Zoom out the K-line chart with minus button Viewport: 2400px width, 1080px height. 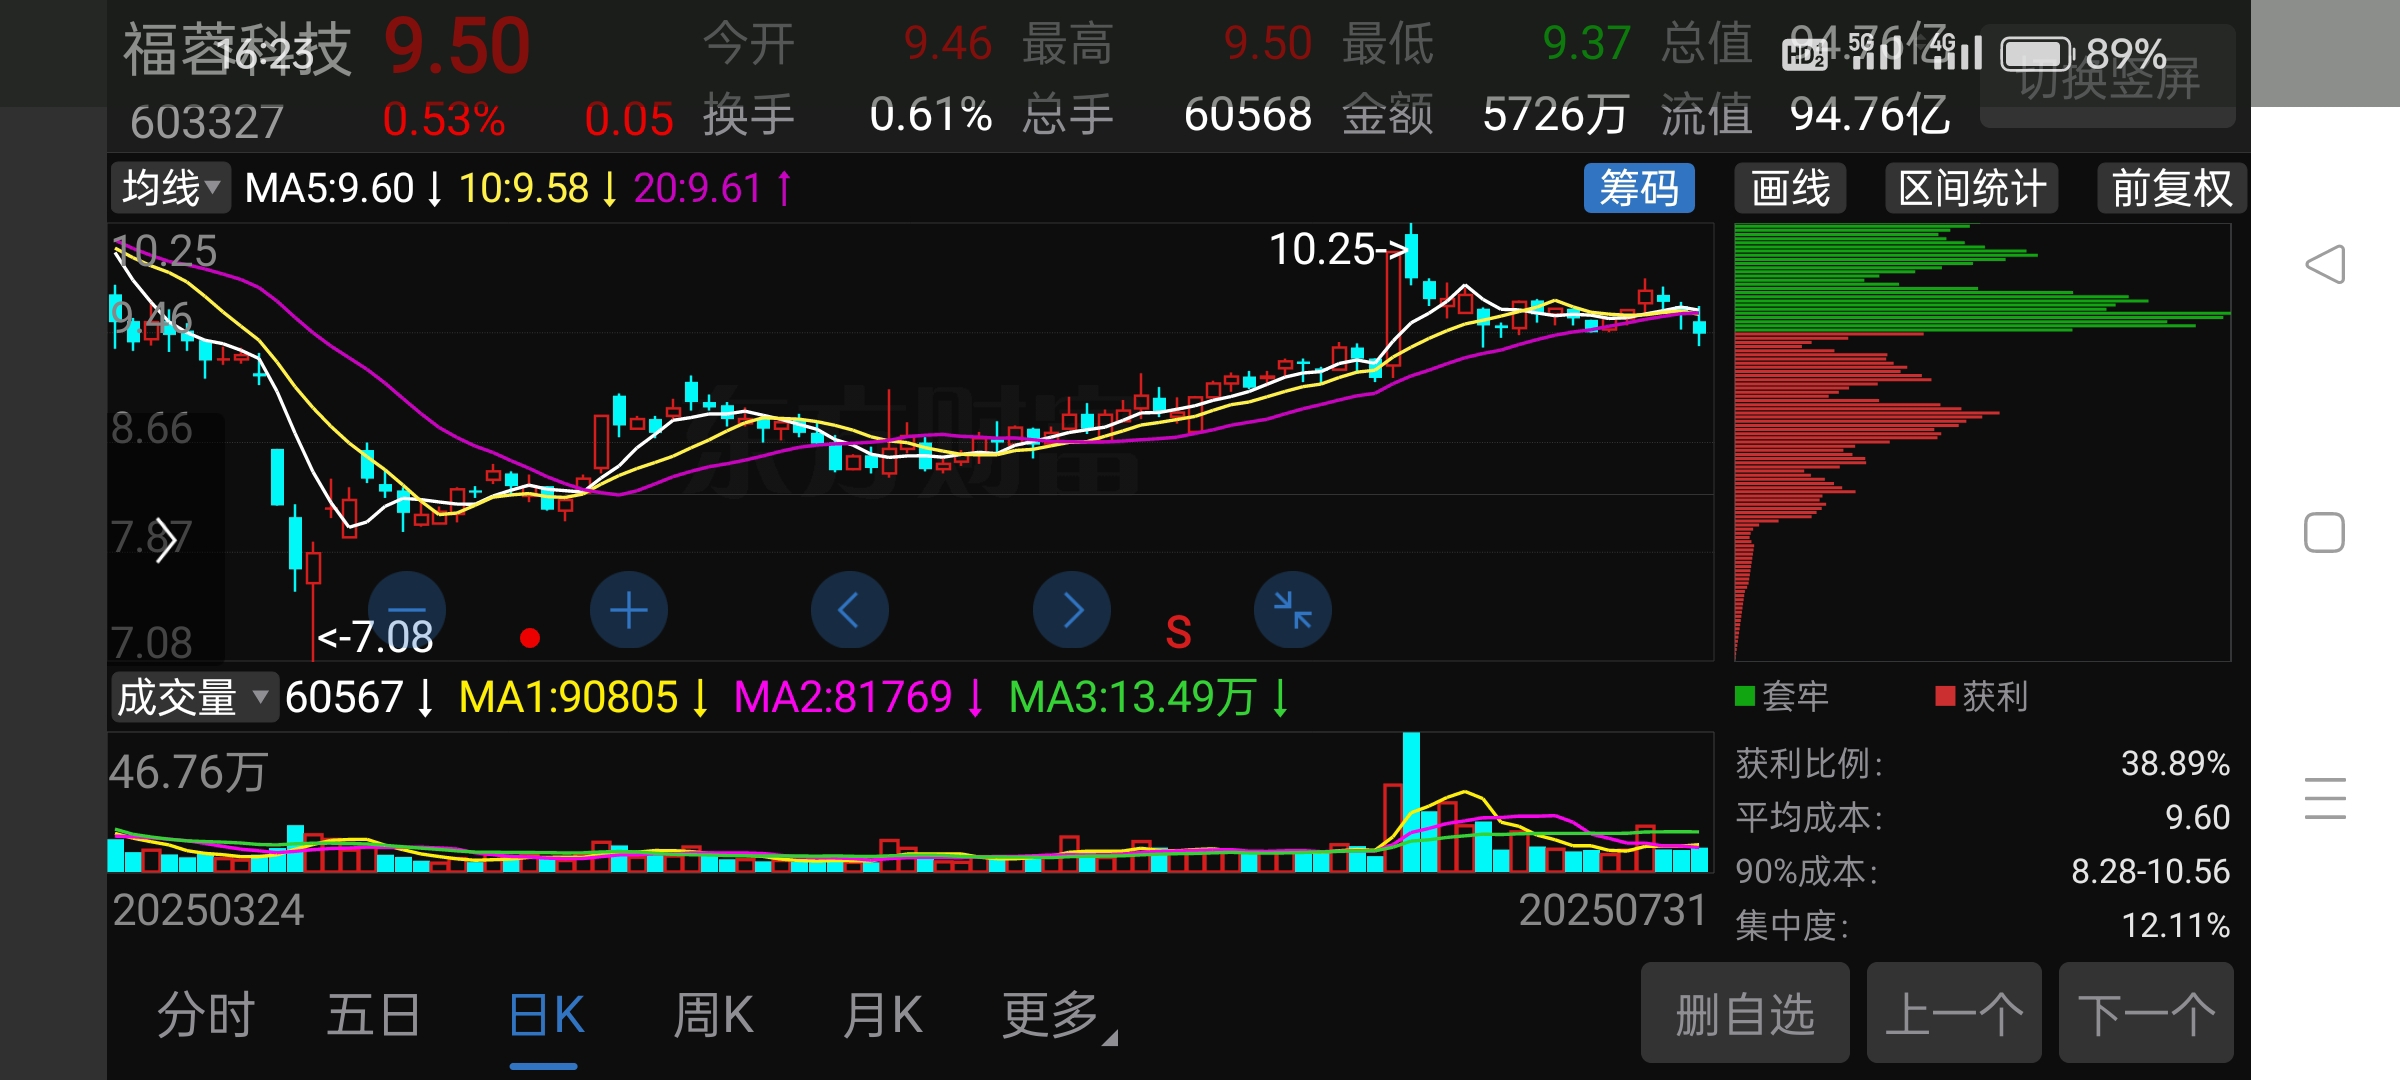pos(407,610)
